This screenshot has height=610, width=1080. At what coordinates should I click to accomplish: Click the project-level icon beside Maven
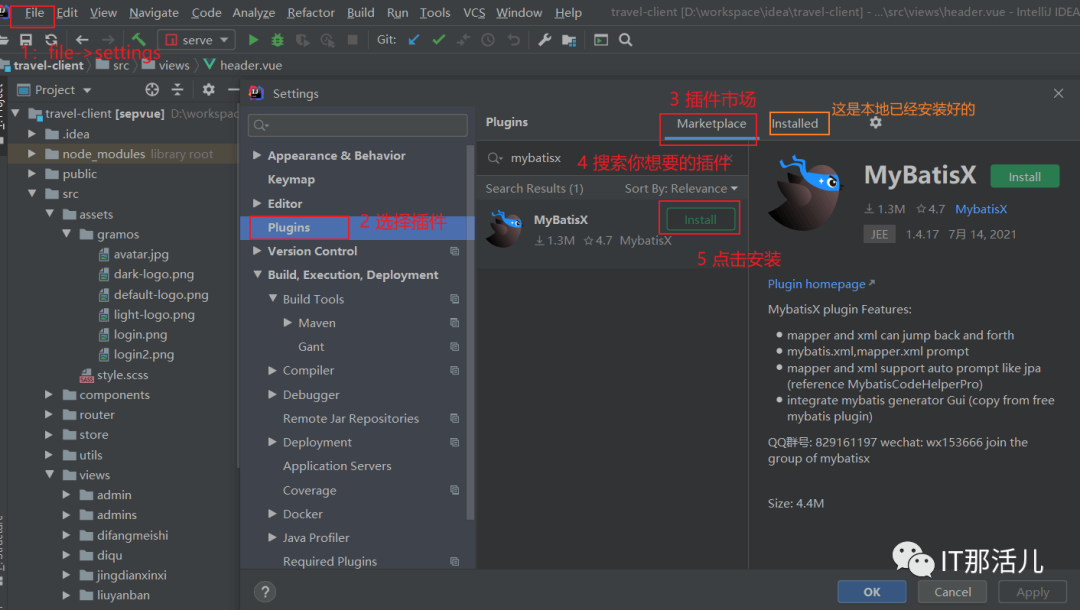point(455,323)
